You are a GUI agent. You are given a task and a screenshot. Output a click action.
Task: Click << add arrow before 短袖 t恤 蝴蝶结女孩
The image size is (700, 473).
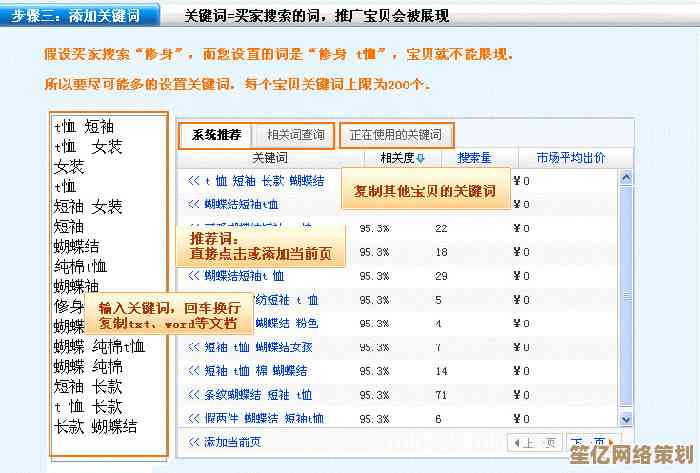pyautogui.click(x=194, y=347)
